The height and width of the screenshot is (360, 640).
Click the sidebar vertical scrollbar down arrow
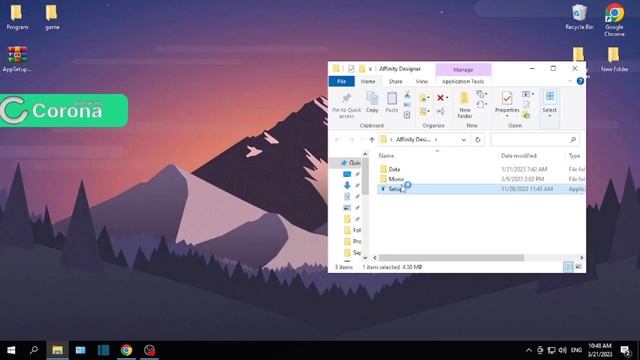click(365, 258)
